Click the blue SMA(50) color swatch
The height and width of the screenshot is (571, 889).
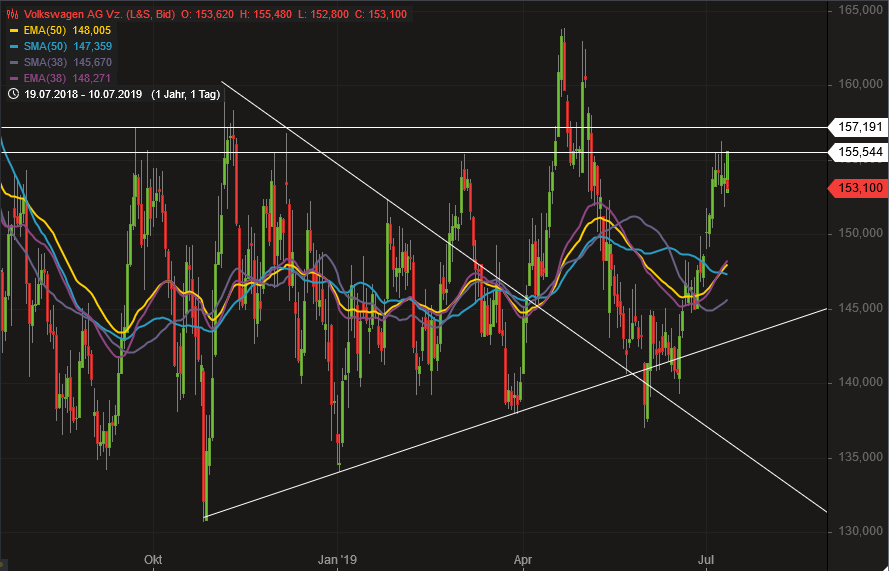click(x=14, y=46)
